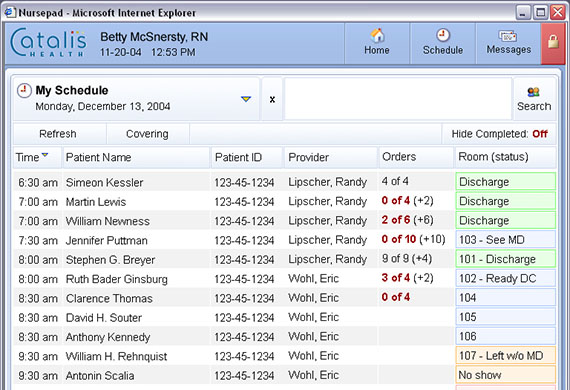
Task: Click the 101 - Discharge status
Action: point(506,259)
